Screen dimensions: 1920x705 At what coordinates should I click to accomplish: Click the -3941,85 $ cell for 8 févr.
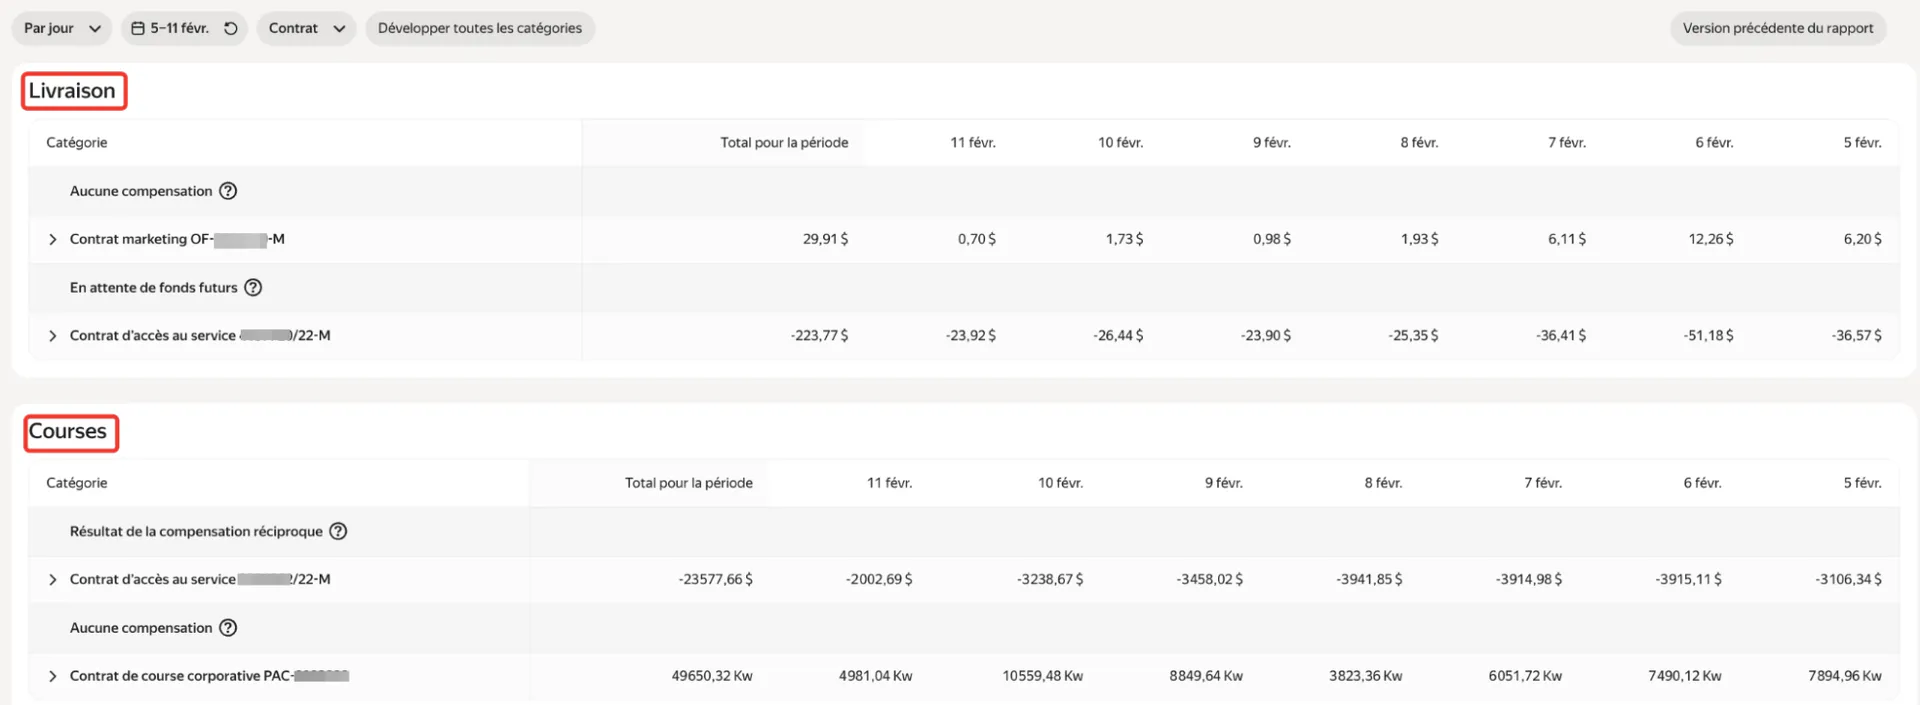coord(1369,580)
